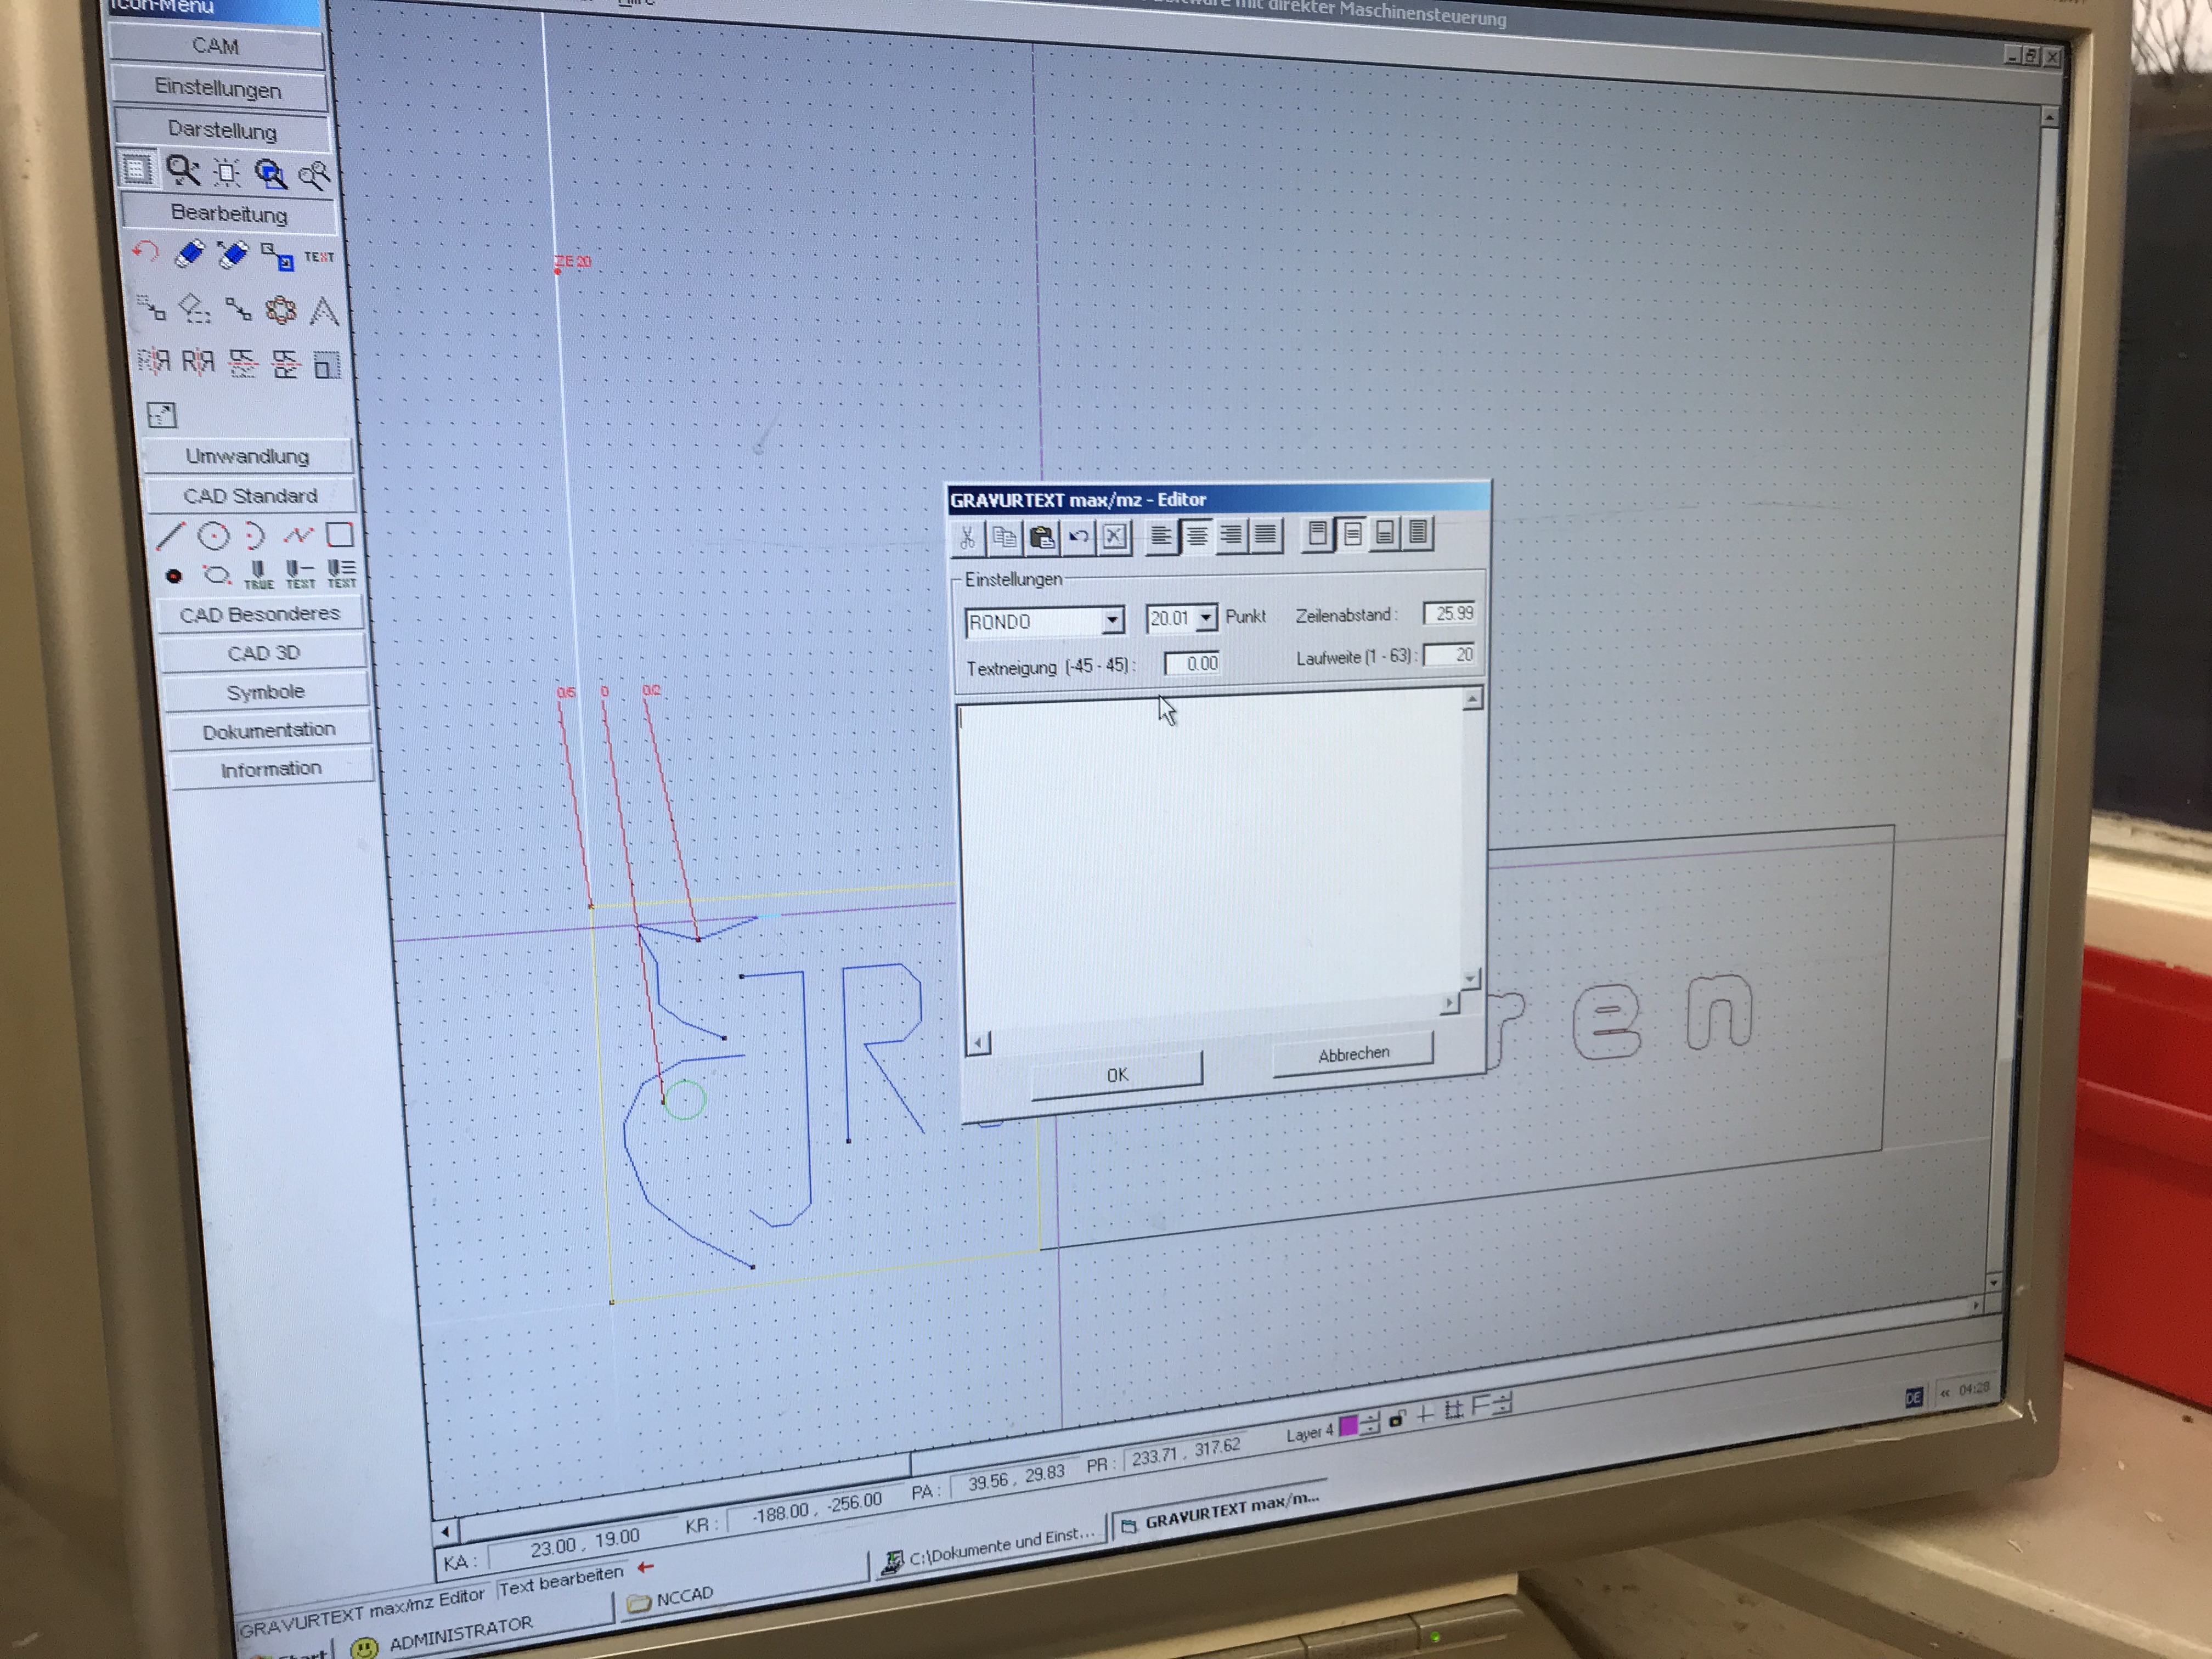Select the ellipse drawing tool
Viewport: 2212px width, 1659px height.
tap(216, 575)
